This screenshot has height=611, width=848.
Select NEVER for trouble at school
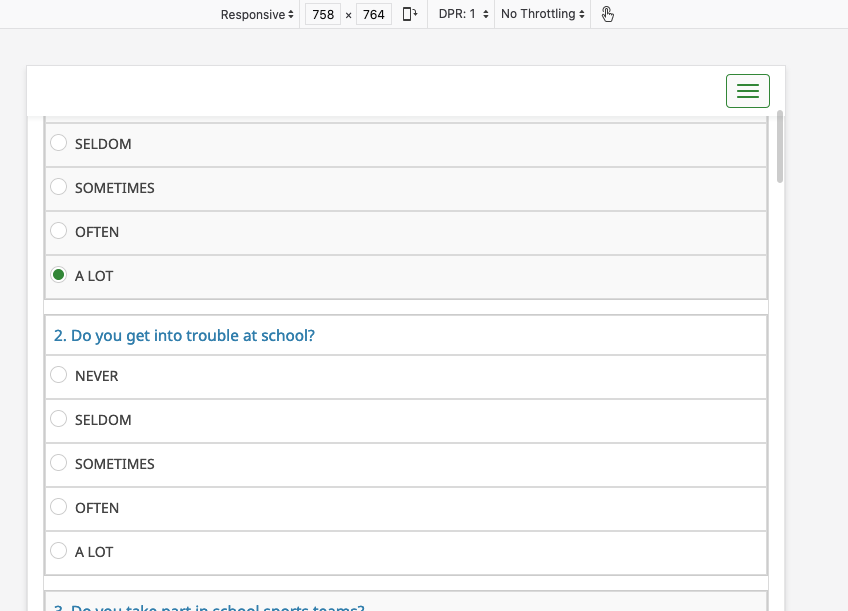pos(59,375)
